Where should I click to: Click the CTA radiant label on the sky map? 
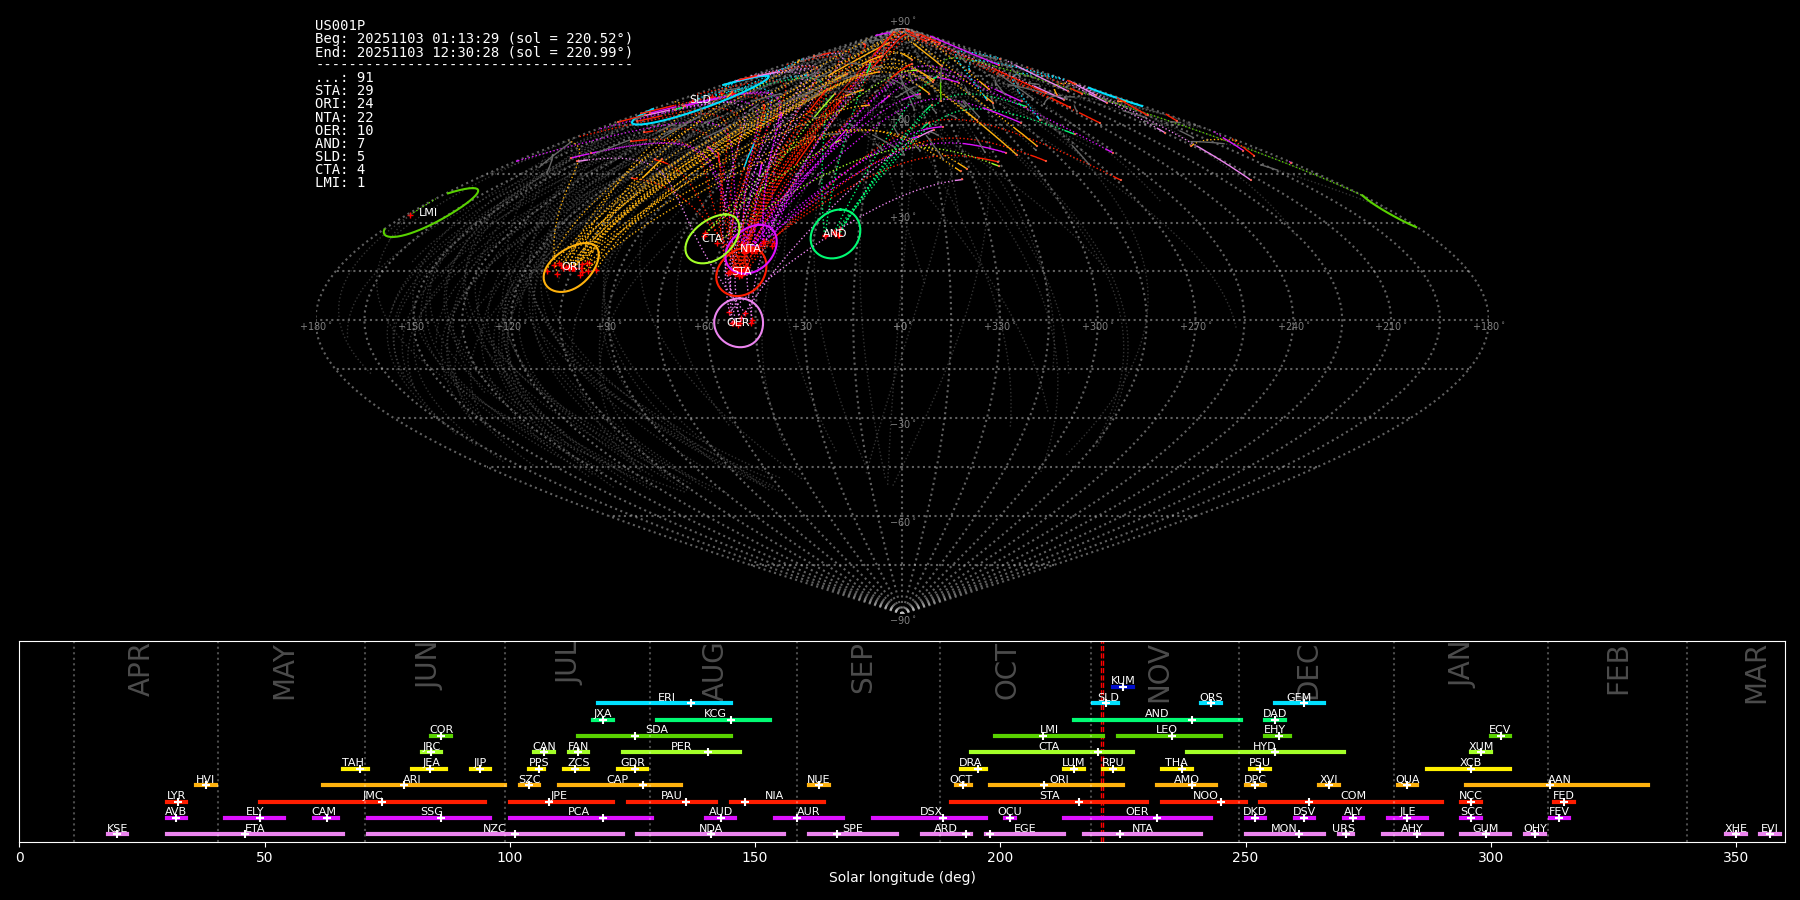pyautogui.click(x=712, y=239)
